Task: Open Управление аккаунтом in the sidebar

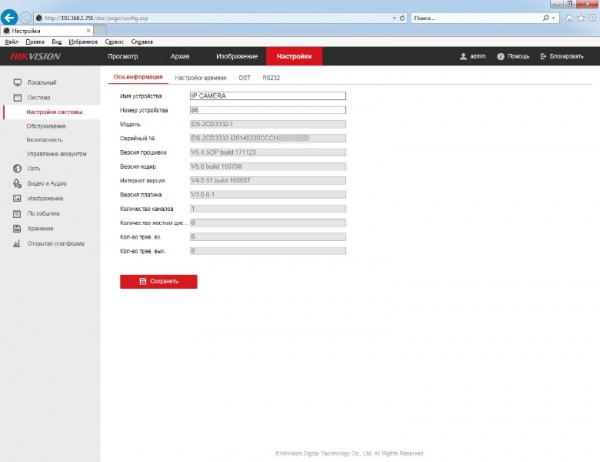Action: coord(57,154)
